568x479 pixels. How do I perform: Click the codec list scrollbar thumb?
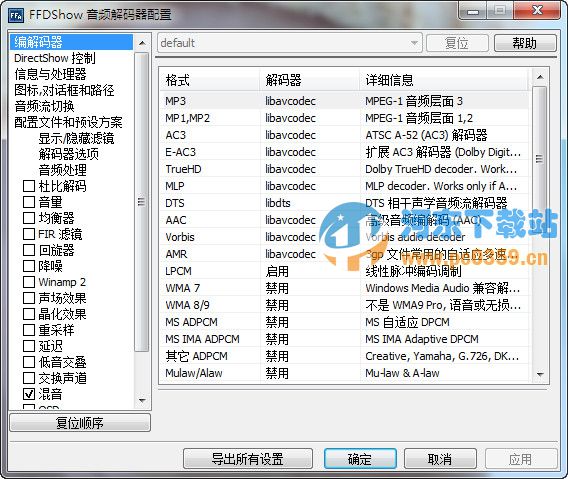[x=540, y=159]
